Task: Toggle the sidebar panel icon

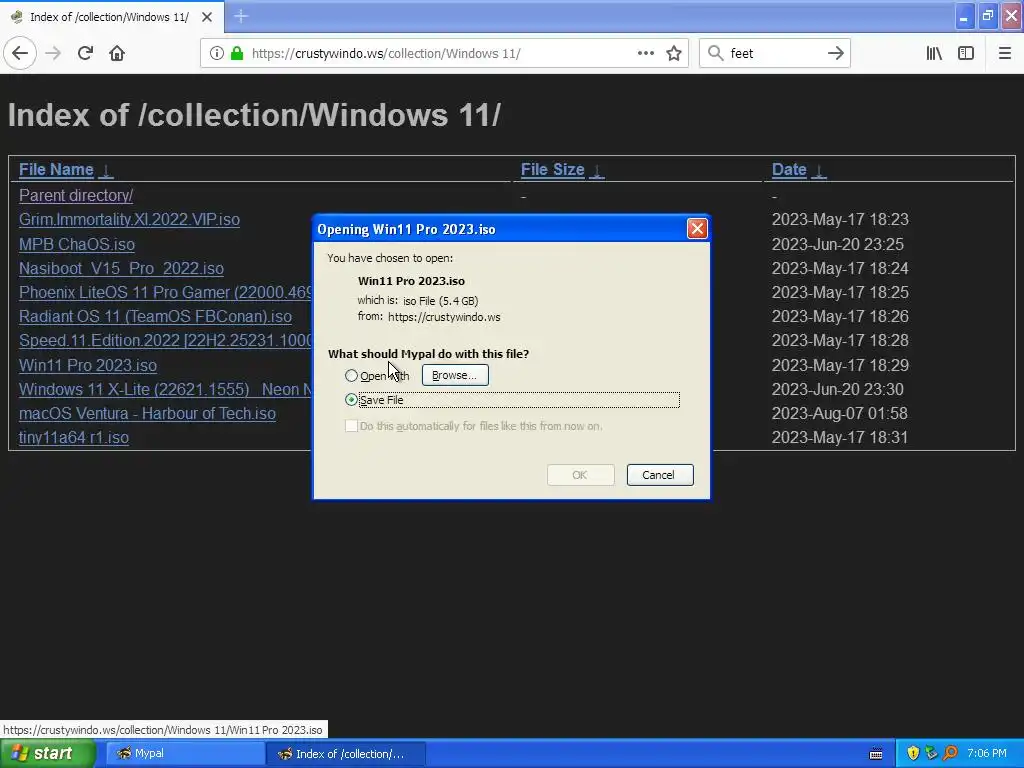Action: pyautogui.click(x=966, y=54)
